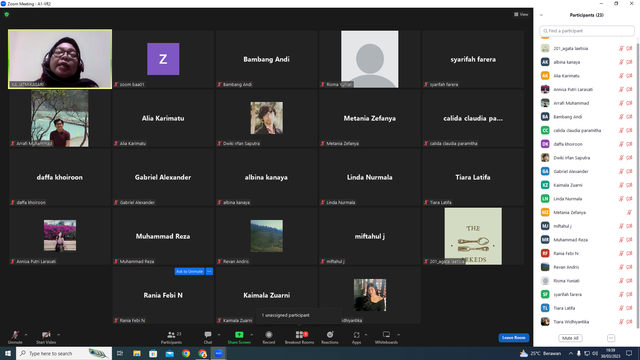Click the zoom baa01 purple Z tile
This screenshot has width=640, height=360.
coord(163,59)
